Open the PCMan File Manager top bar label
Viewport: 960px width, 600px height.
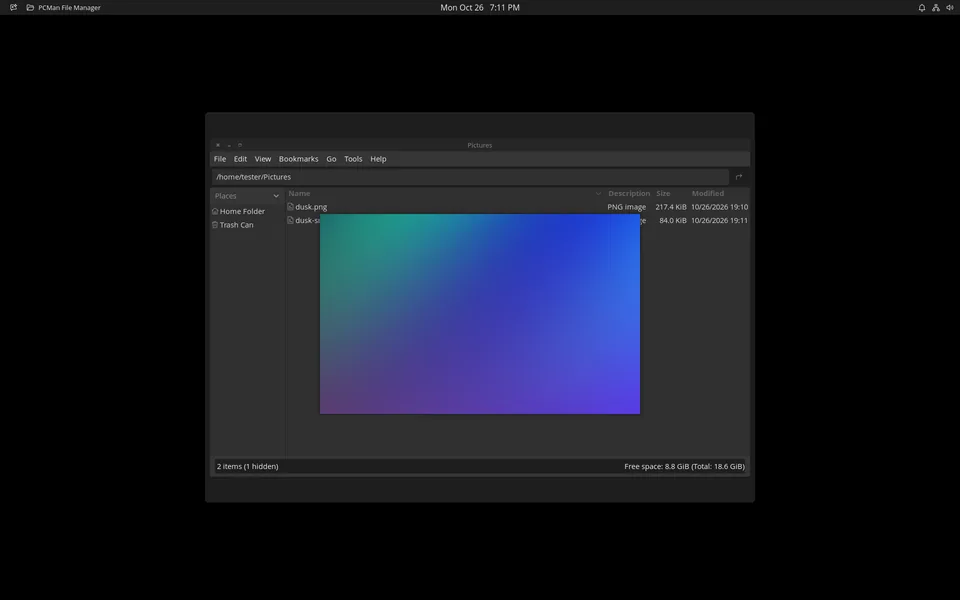69,7
